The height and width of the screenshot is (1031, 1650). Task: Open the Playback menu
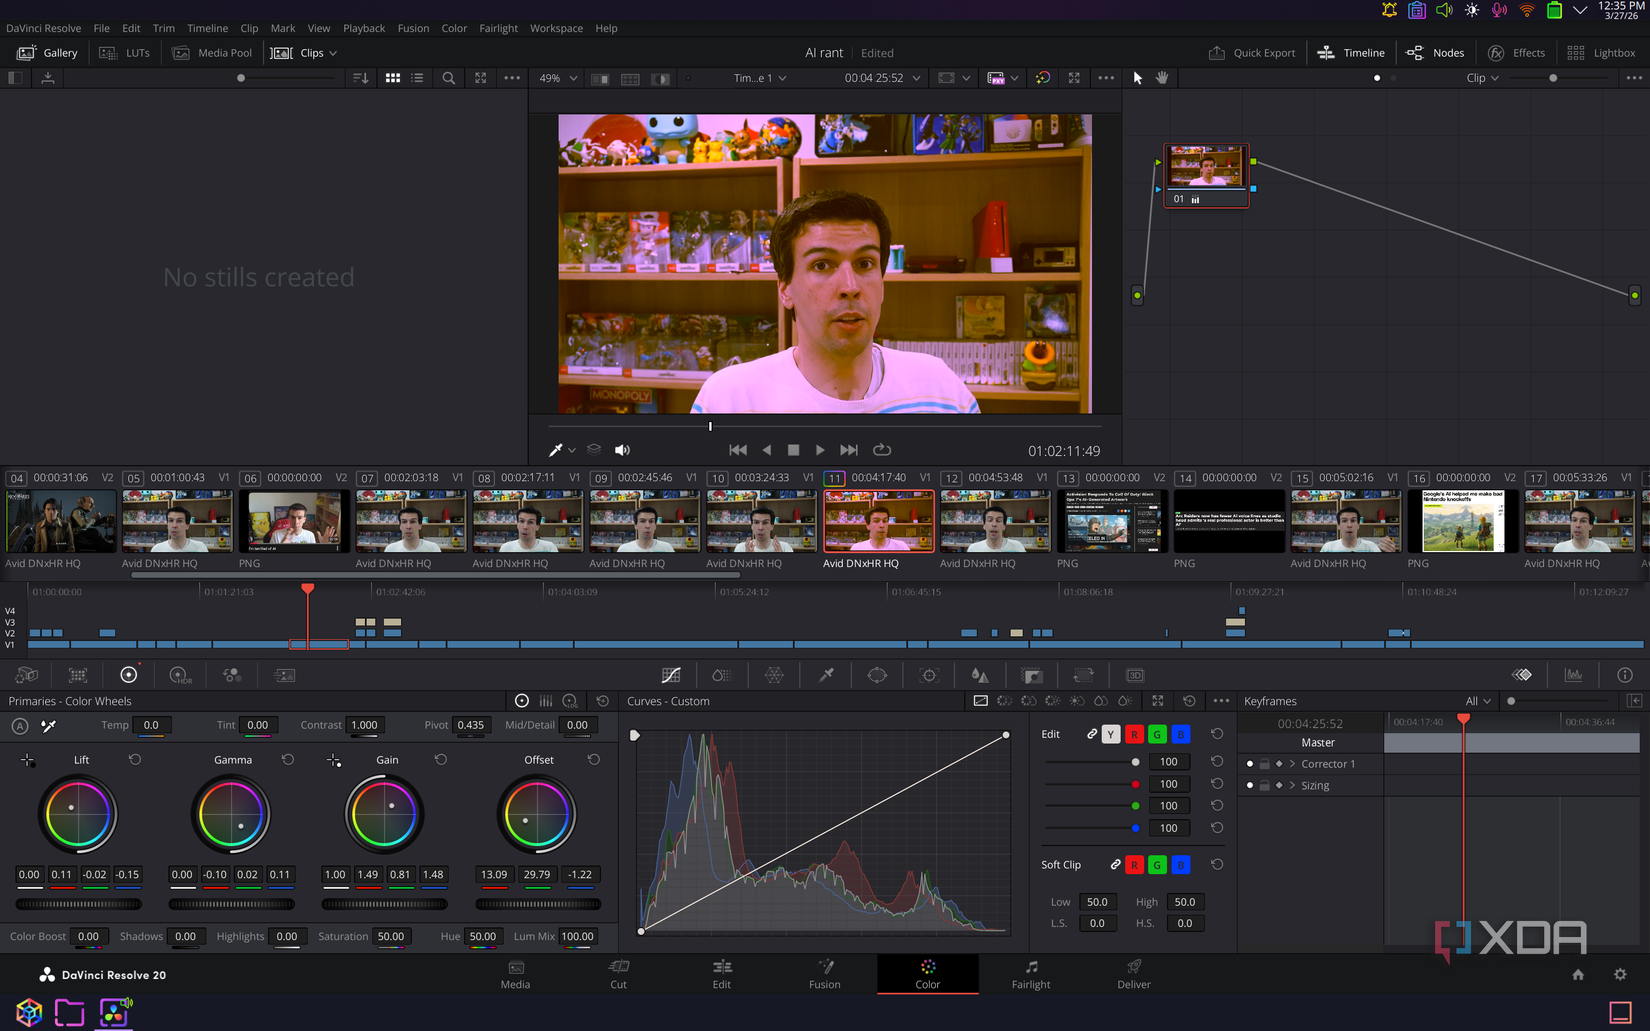coord(364,28)
